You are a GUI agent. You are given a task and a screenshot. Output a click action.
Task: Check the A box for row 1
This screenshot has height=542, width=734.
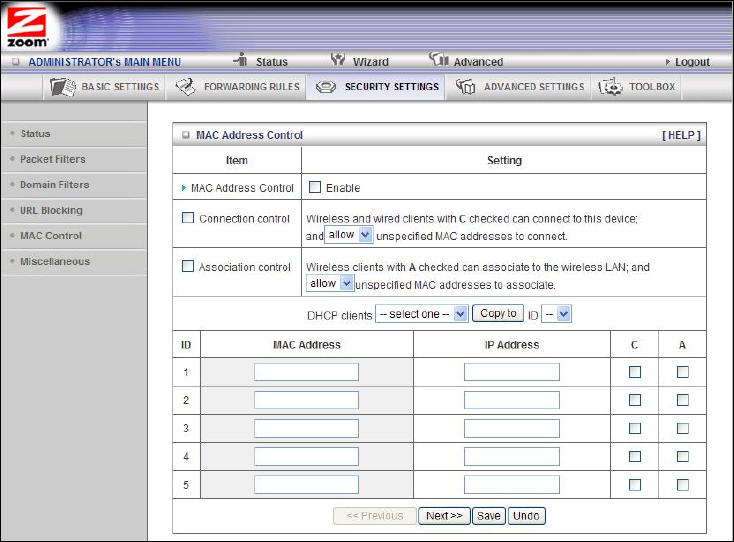click(x=683, y=372)
